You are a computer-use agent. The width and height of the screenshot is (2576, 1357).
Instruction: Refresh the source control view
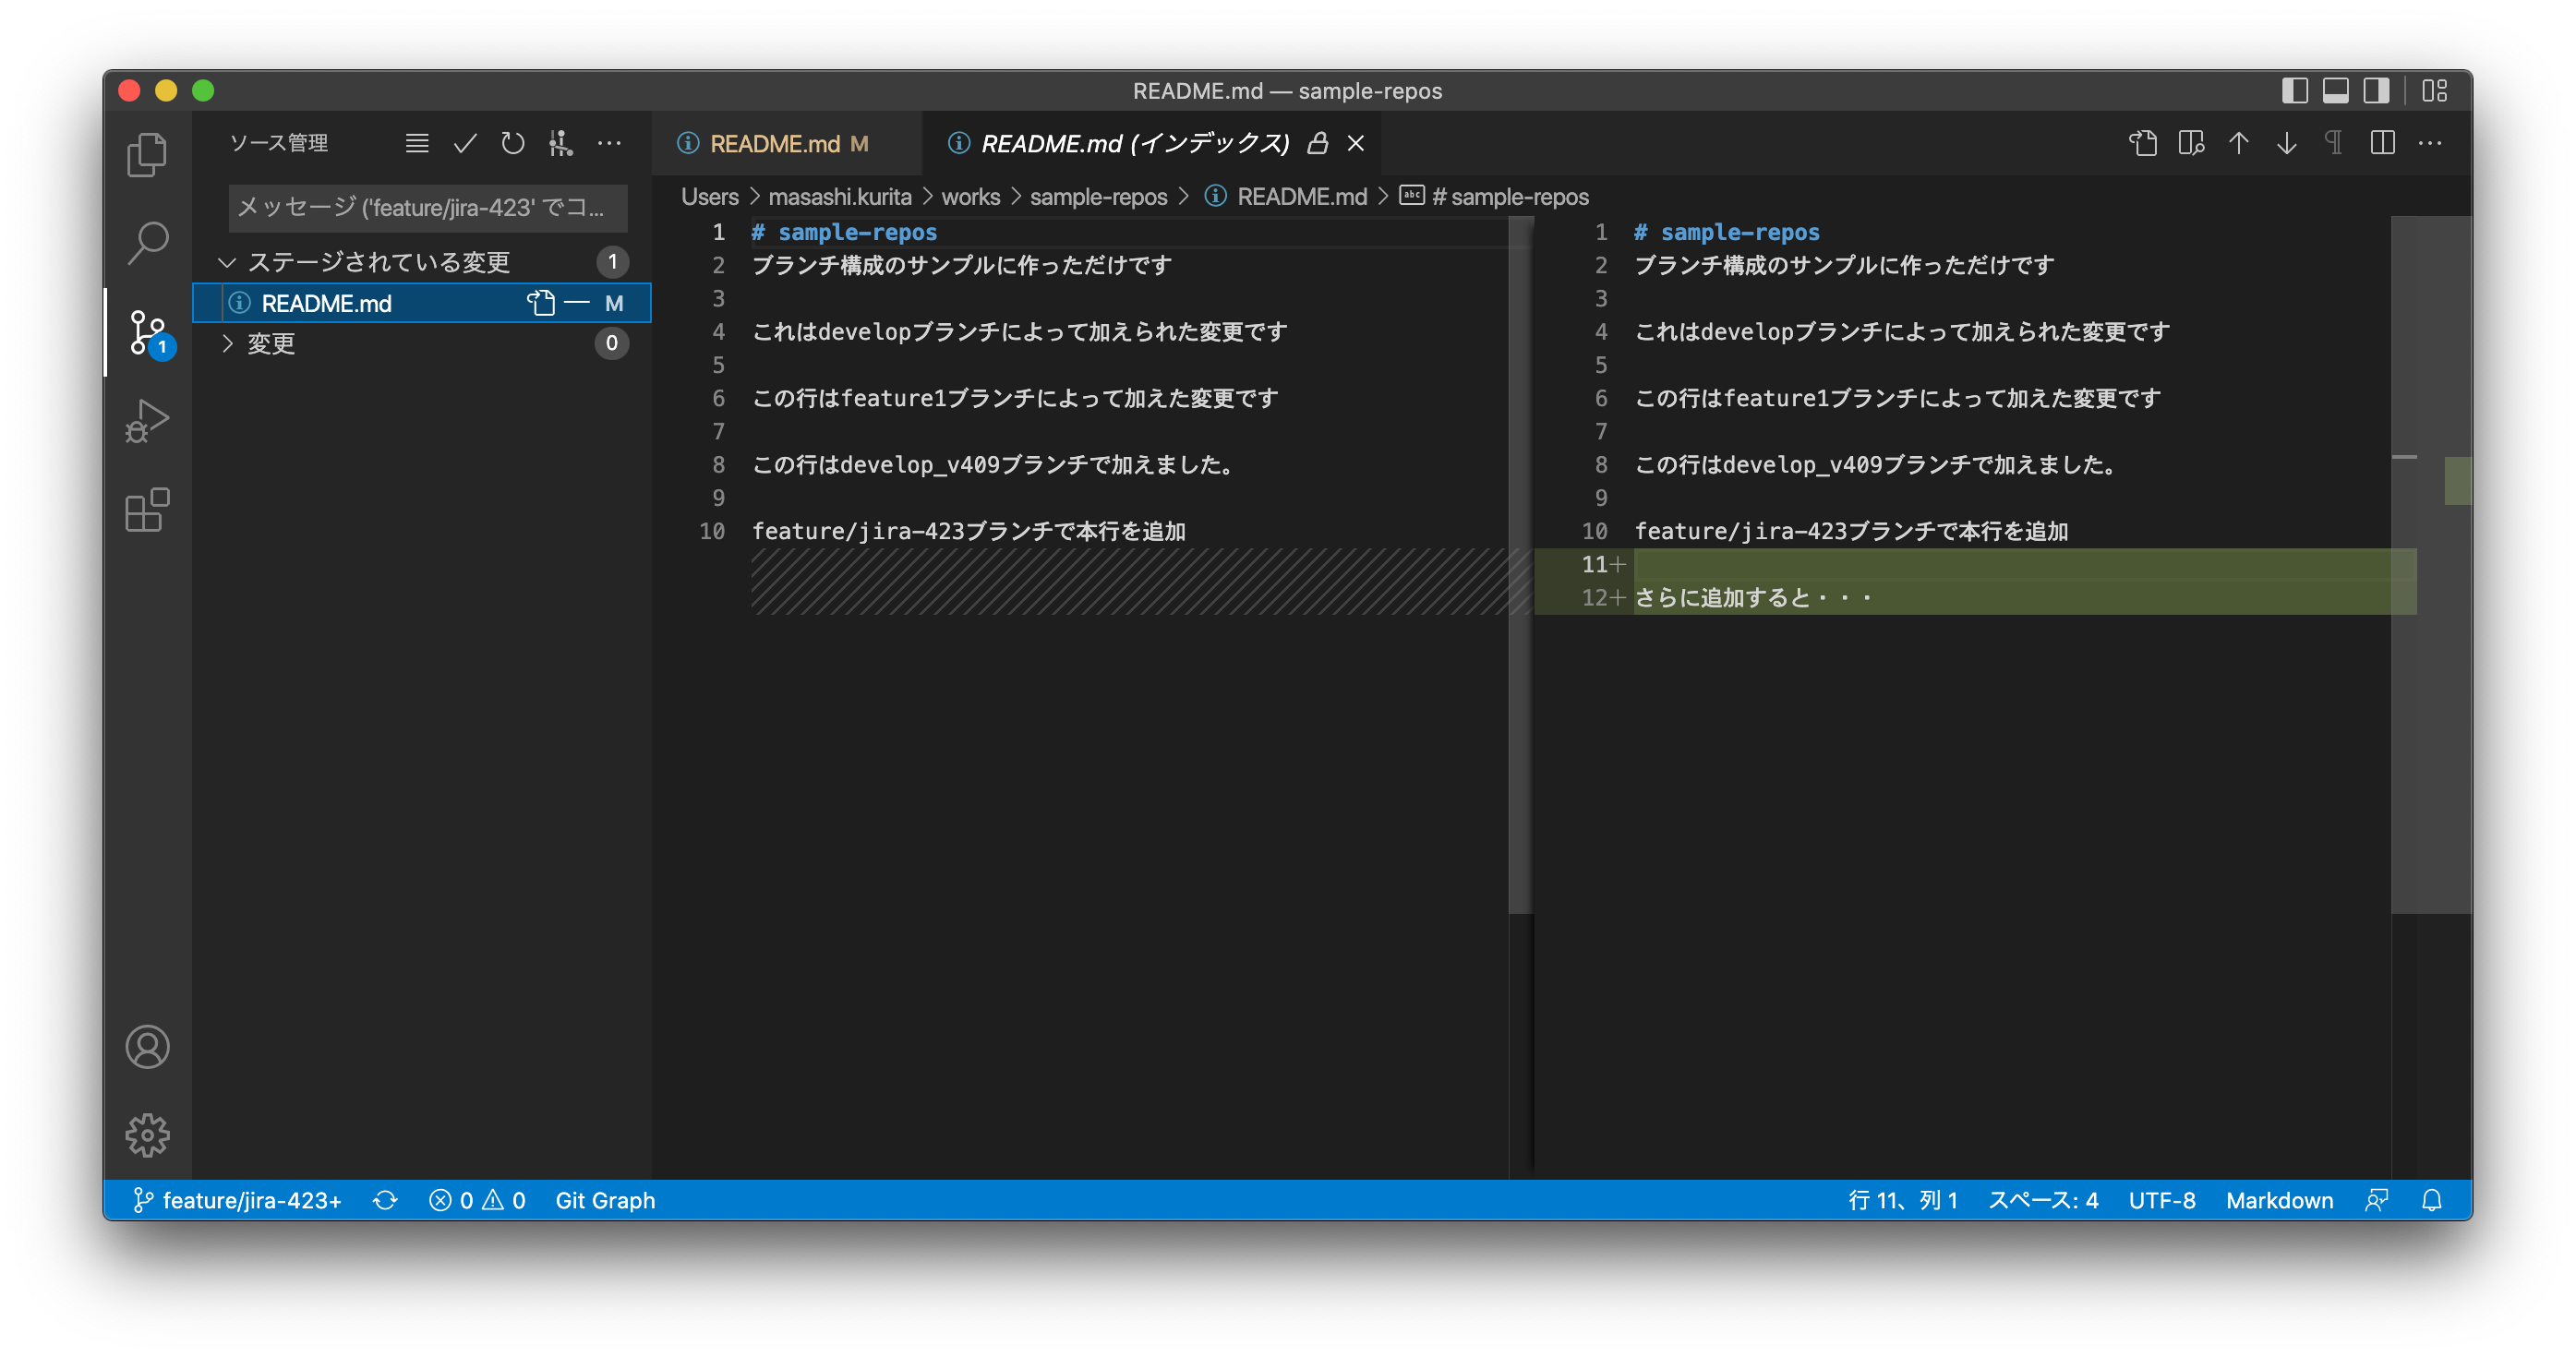(513, 144)
